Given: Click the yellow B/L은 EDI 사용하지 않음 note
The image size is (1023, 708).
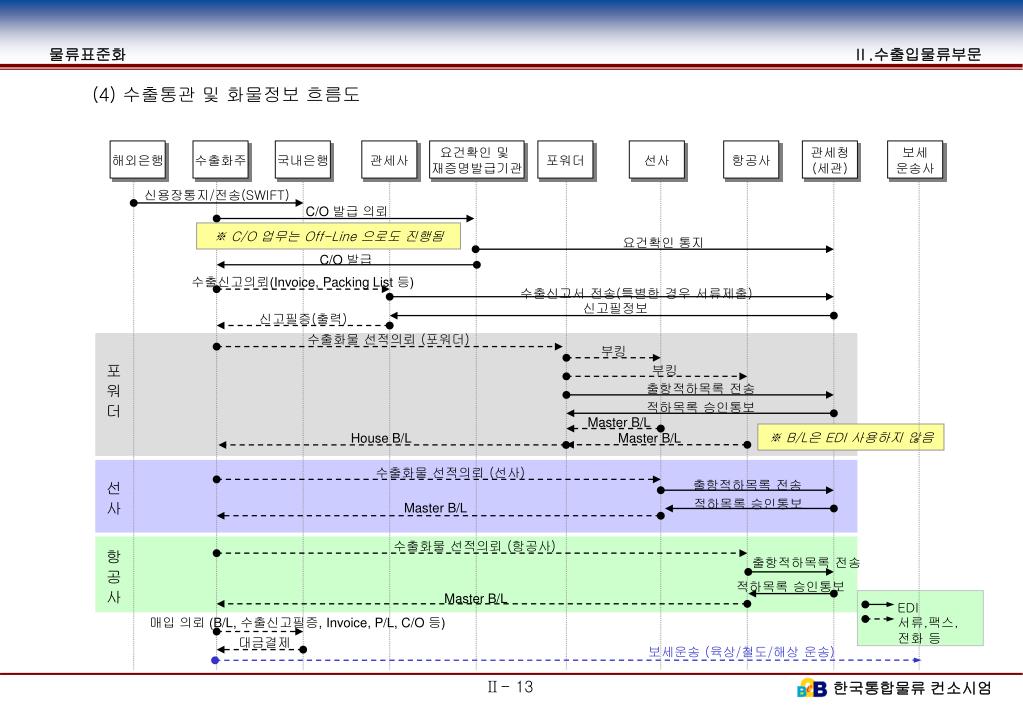Looking at the screenshot, I should click(851, 437).
